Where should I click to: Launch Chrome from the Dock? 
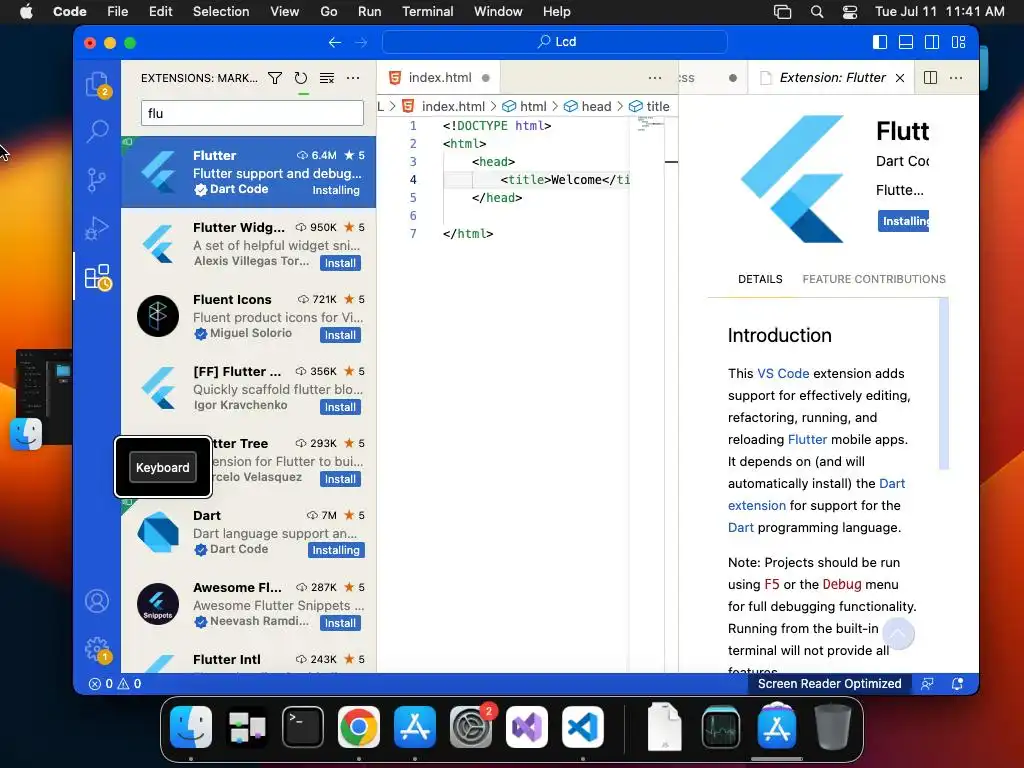tap(359, 727)
